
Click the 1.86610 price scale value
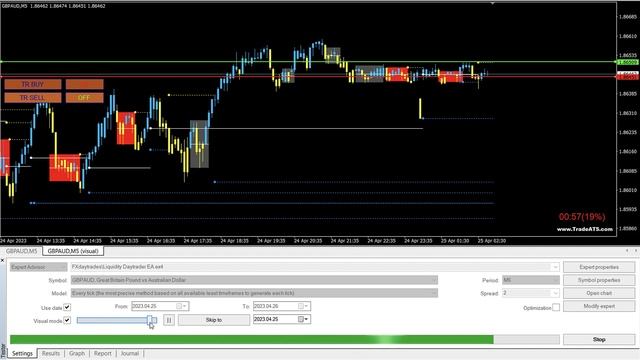point(628,36)
